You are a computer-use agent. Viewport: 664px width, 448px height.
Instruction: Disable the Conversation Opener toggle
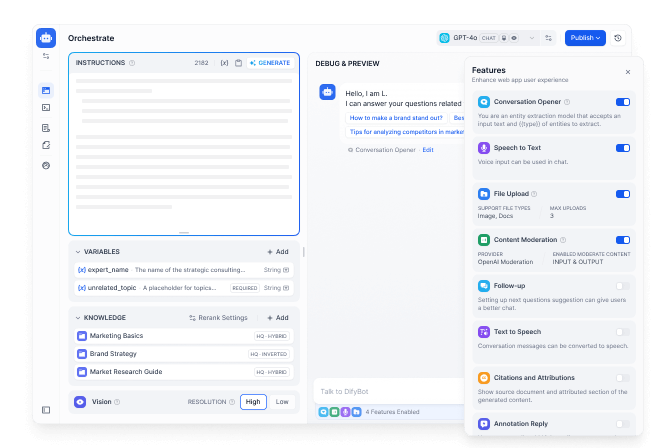click(622, 102)
